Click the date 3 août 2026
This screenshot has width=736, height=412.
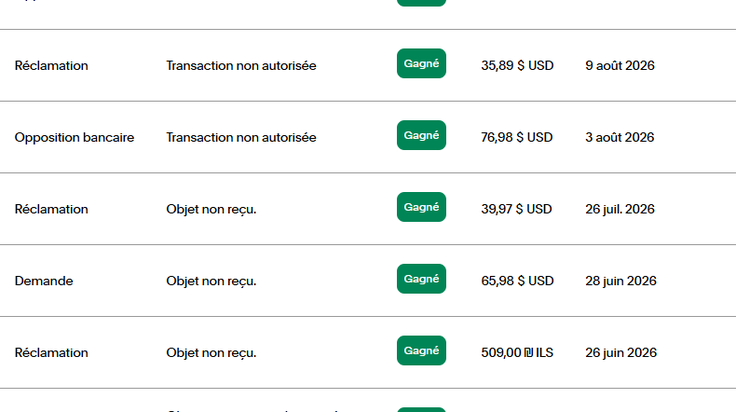[x=620, y=137]
